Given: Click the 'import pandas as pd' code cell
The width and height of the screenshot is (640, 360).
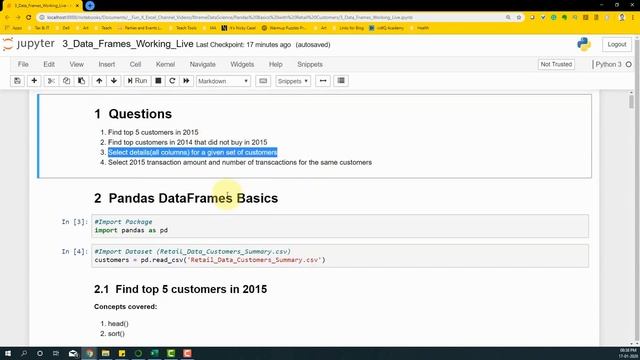Looking at the screenshot, I should tap(340, 226).
